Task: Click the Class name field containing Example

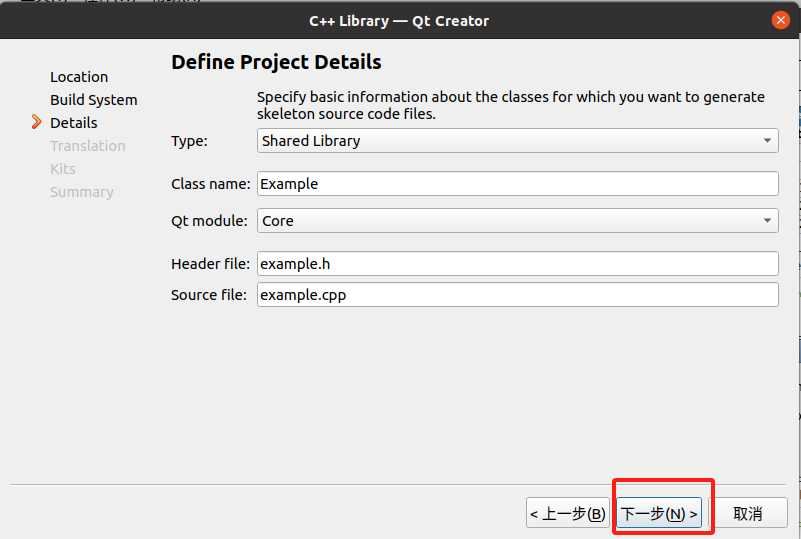Action: point(517,183)
